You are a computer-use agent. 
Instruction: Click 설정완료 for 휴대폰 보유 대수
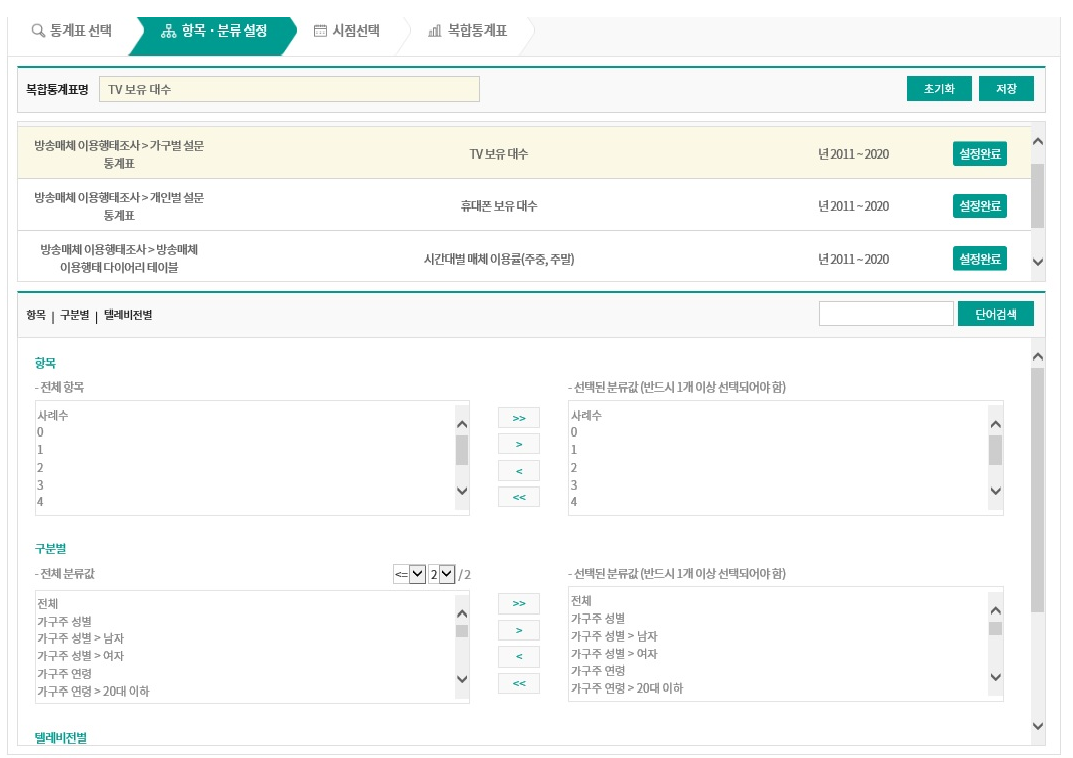point(979,206)
